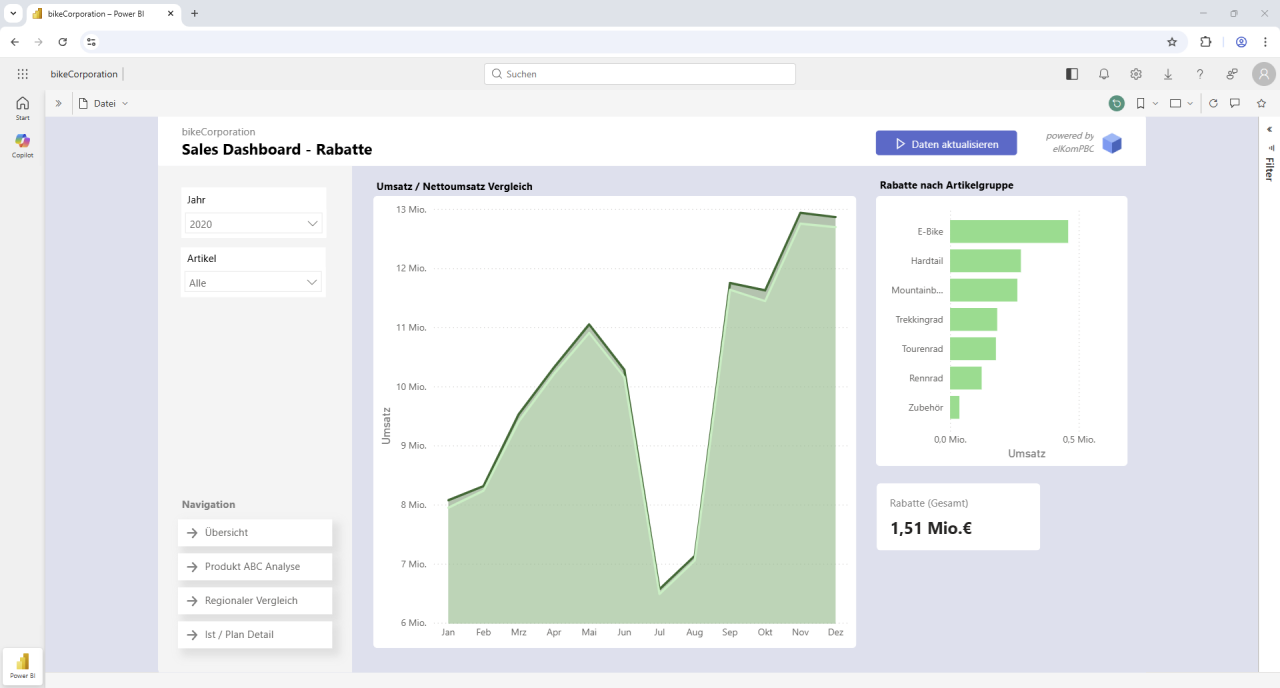Open the notifications bell

click(x=1104, y=74)
